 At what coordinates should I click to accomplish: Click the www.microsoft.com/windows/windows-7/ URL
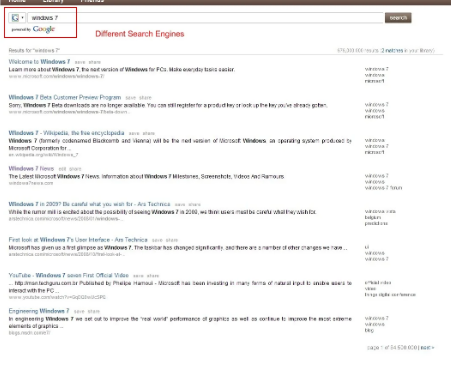coord(56,76)
